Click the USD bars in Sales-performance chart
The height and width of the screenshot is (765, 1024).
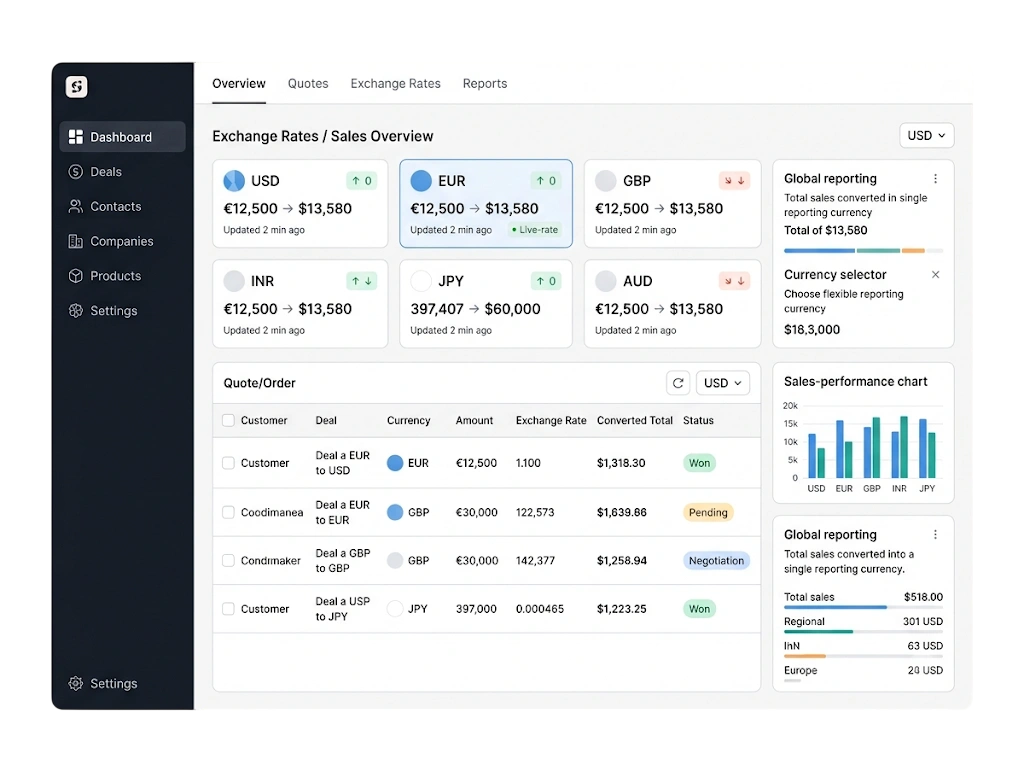point(816,455)
